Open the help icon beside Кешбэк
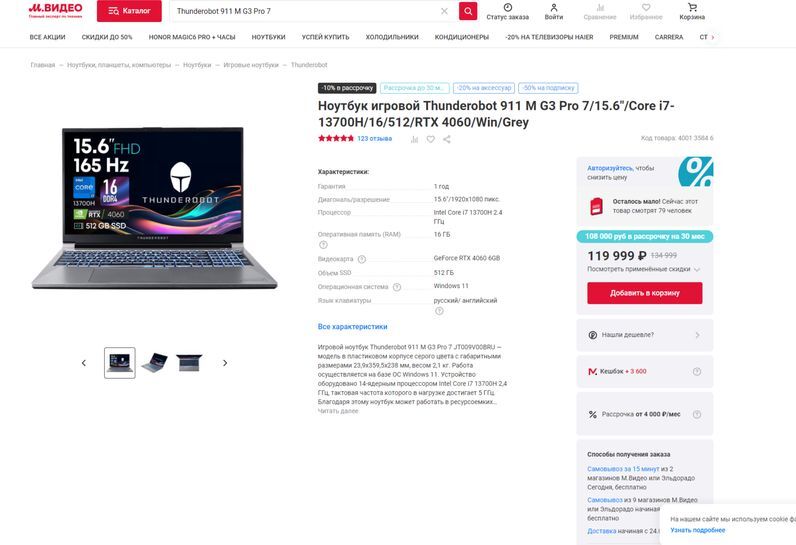Image resolution: width=796 pixels, height=545 pixels. click(x=697, y=371)
